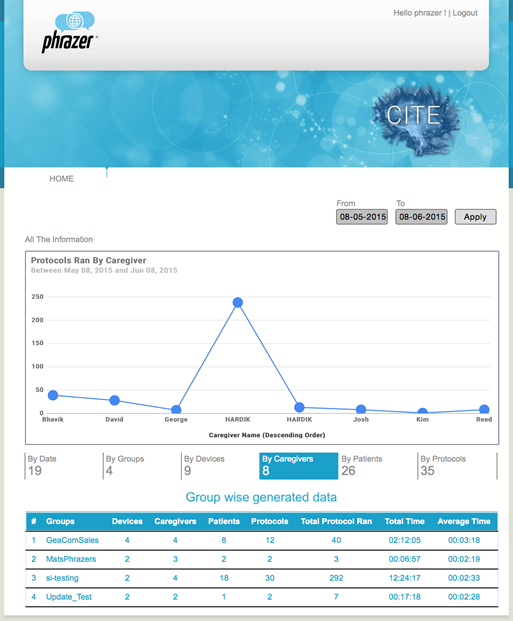Click the CITE brain graphic
Viewport: 513px width, 621px height.
[415, 119]
